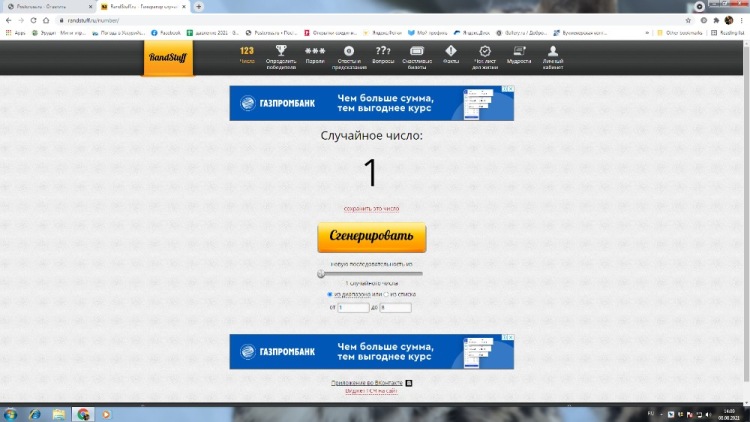Open a new browser tab with plus button
The height and width of the screenshot is (422, 750).
(x=199, y=6)
